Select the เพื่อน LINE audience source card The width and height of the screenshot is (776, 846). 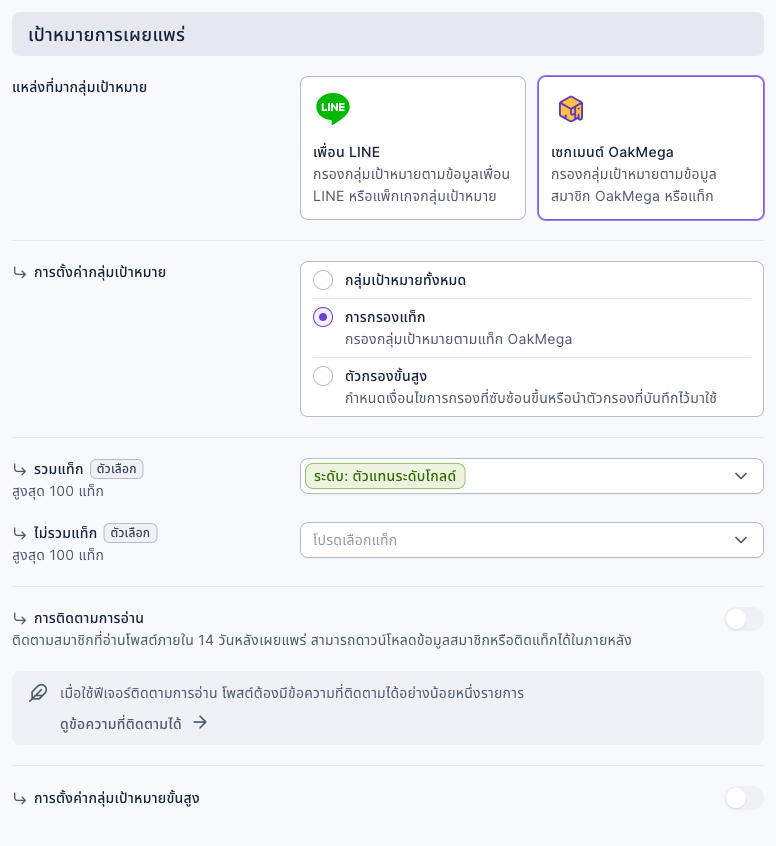click(x=413, y=148)
